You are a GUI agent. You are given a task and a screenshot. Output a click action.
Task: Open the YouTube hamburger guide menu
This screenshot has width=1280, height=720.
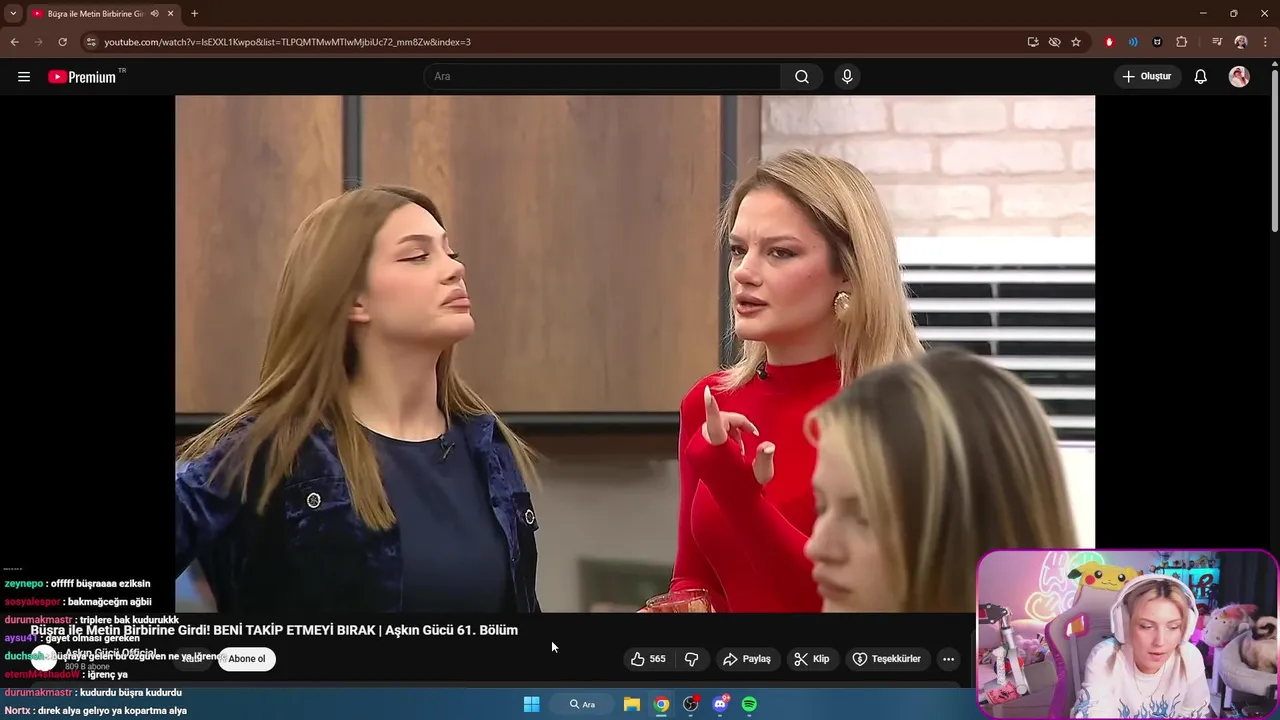[24, 77]
